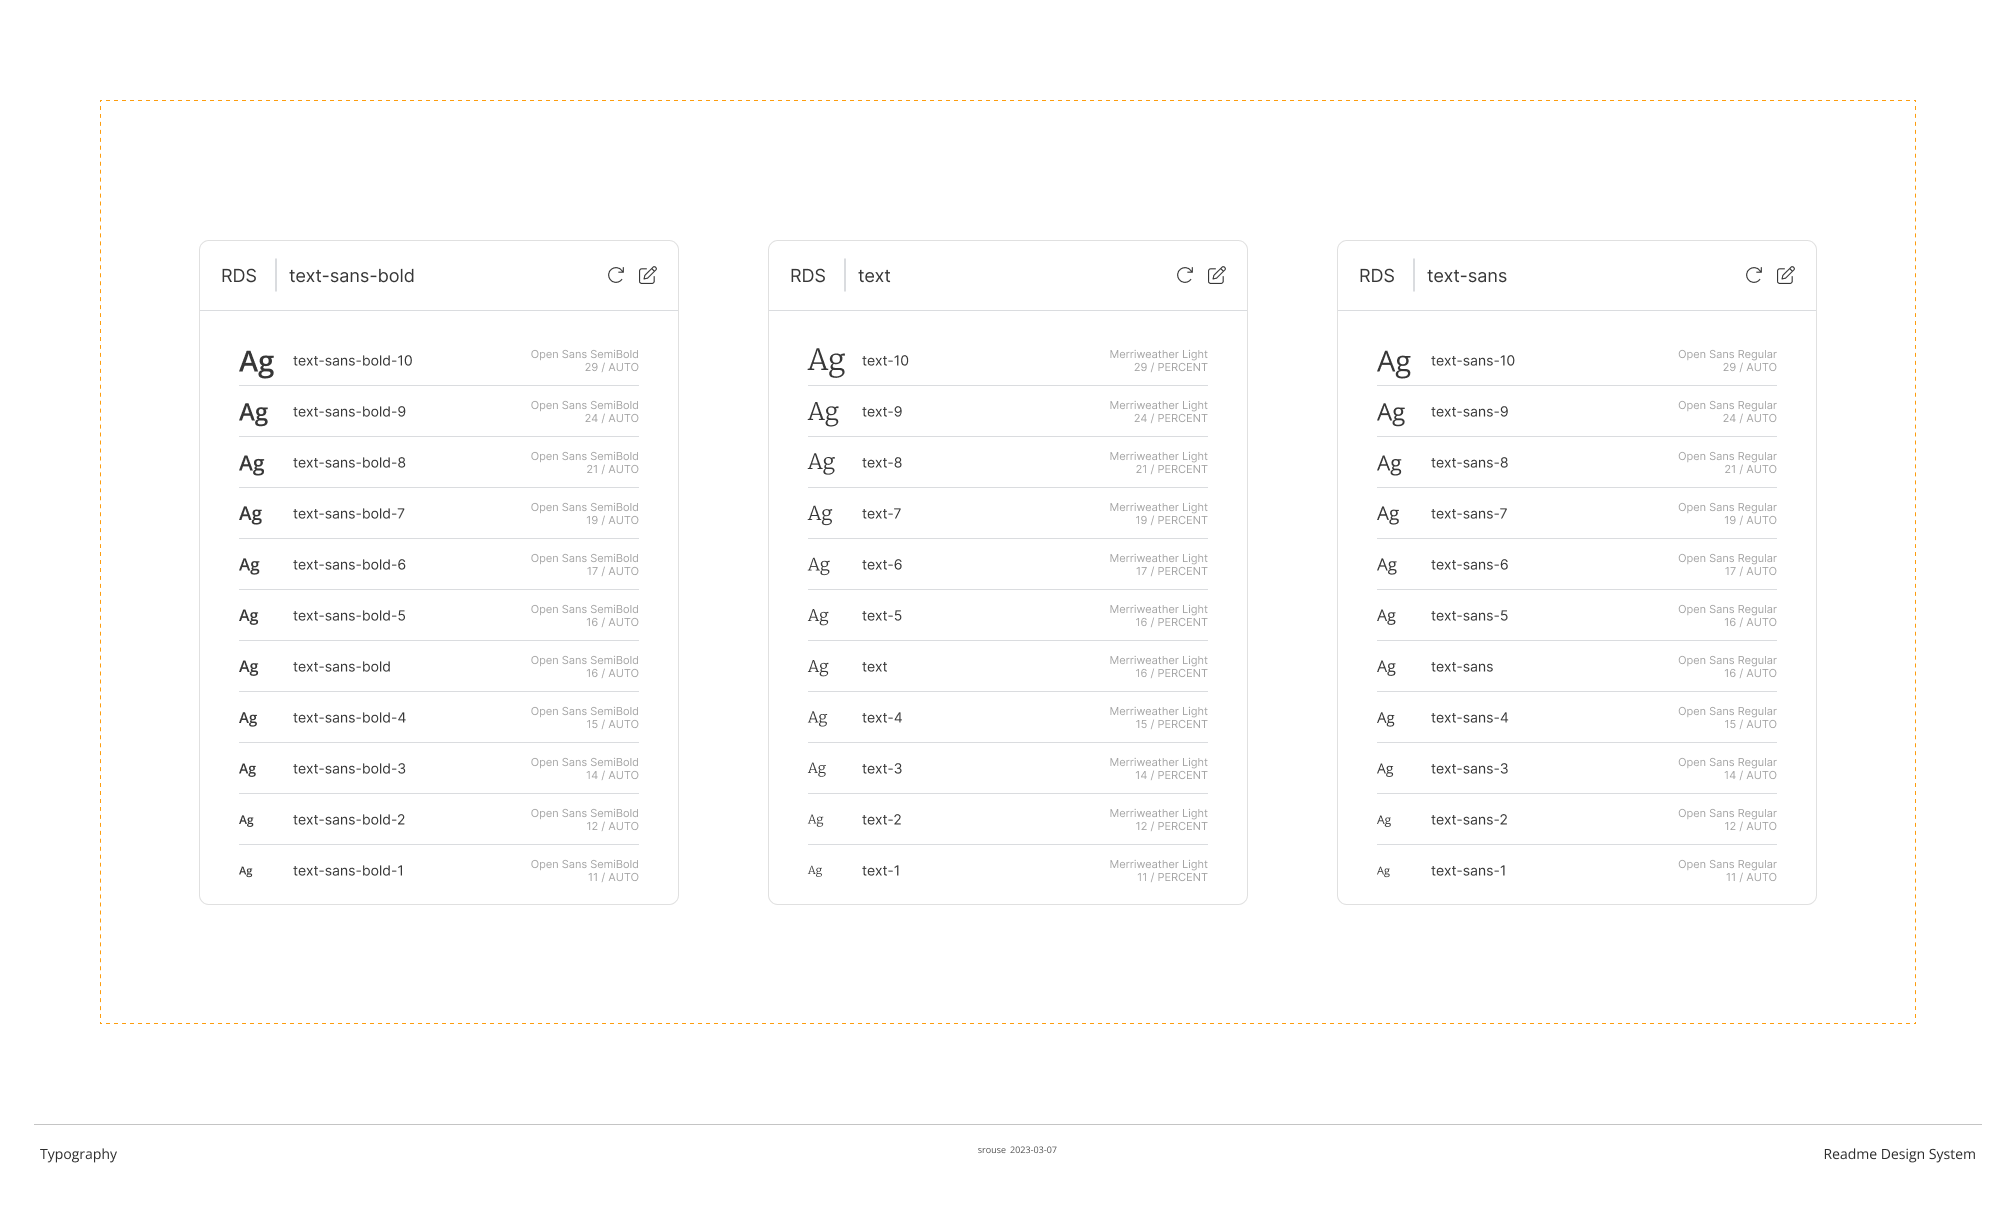
Task: Select the text-10 Merriweather style row
Action: pos(885,361)
